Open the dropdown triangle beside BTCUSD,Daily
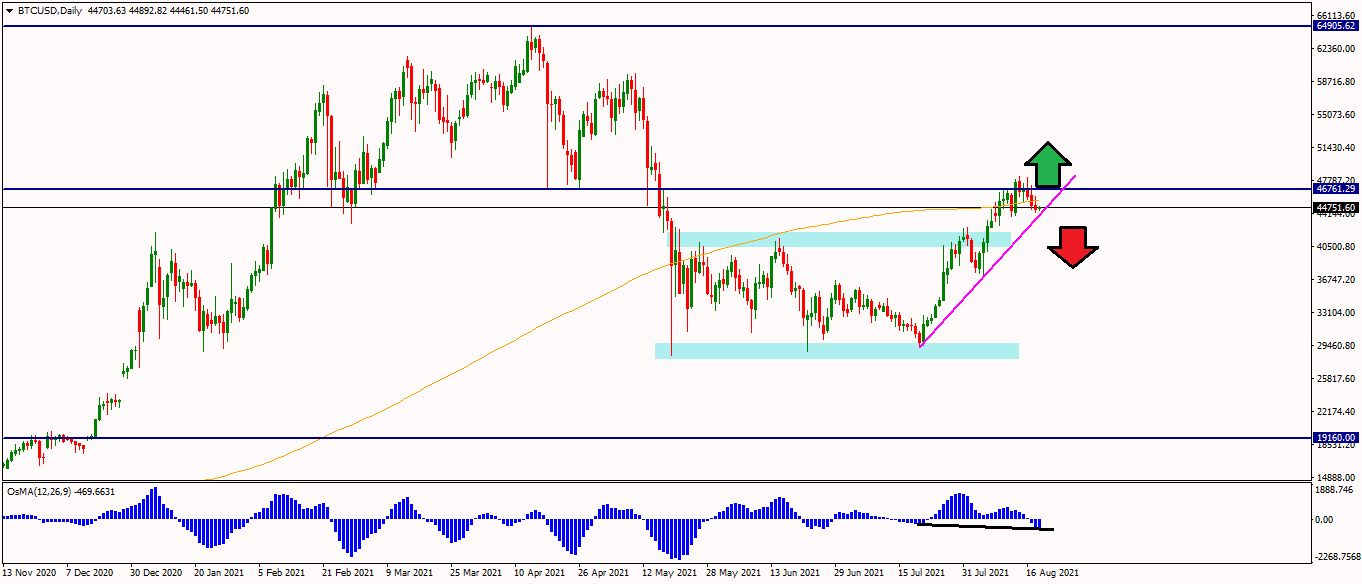Image resolution: width=1362 pixels, height=584 pixels. click(9, 11)
